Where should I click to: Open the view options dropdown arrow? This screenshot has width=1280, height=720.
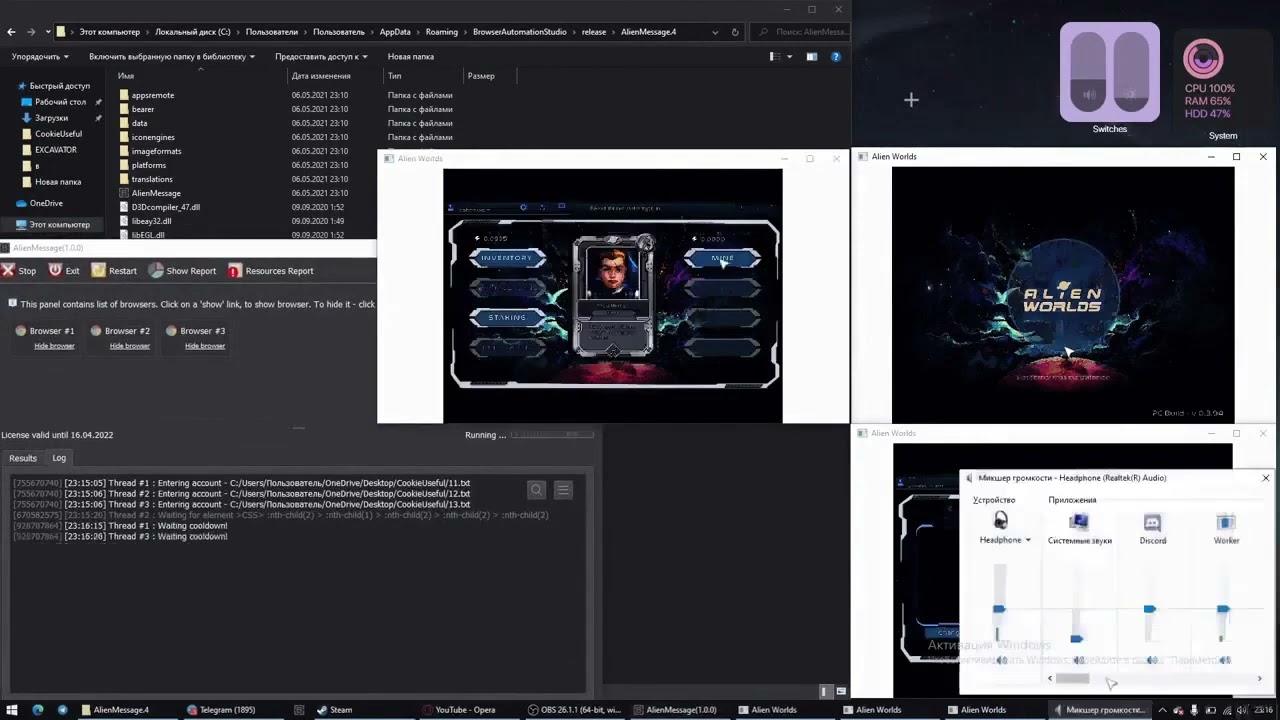(789, 57)
